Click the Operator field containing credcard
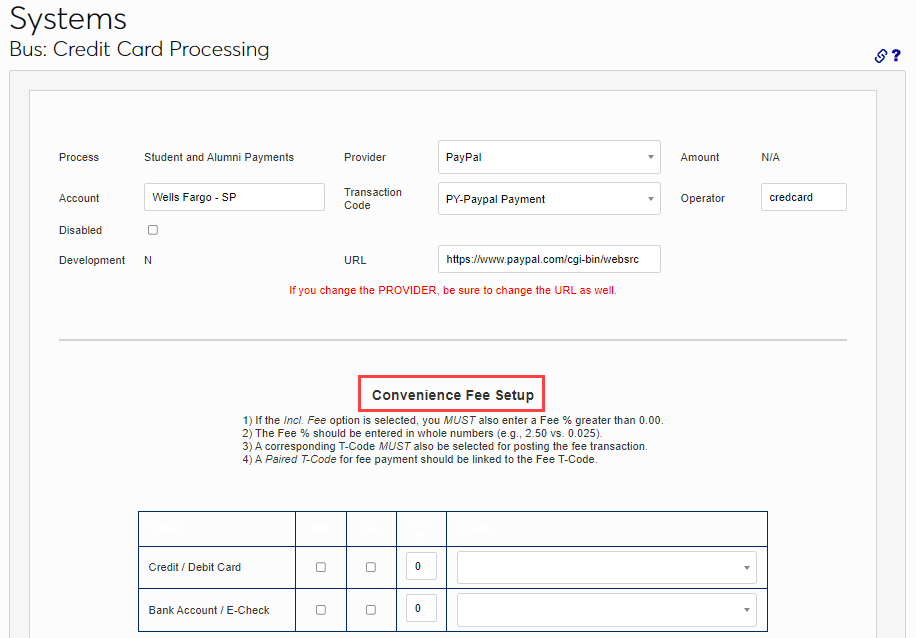 pos(803,198)
